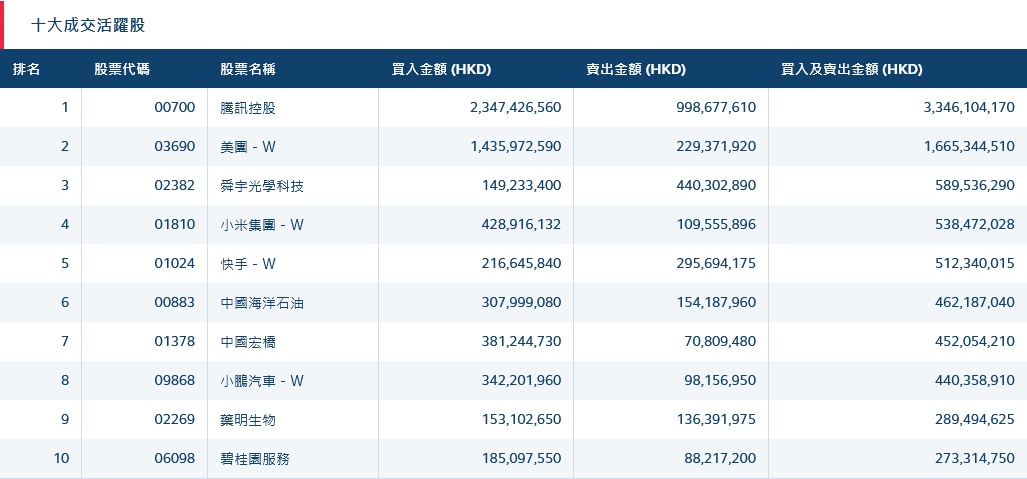Click the 排名 column header
Viewport: 1027px width, 479px height.
coord(26,69)
